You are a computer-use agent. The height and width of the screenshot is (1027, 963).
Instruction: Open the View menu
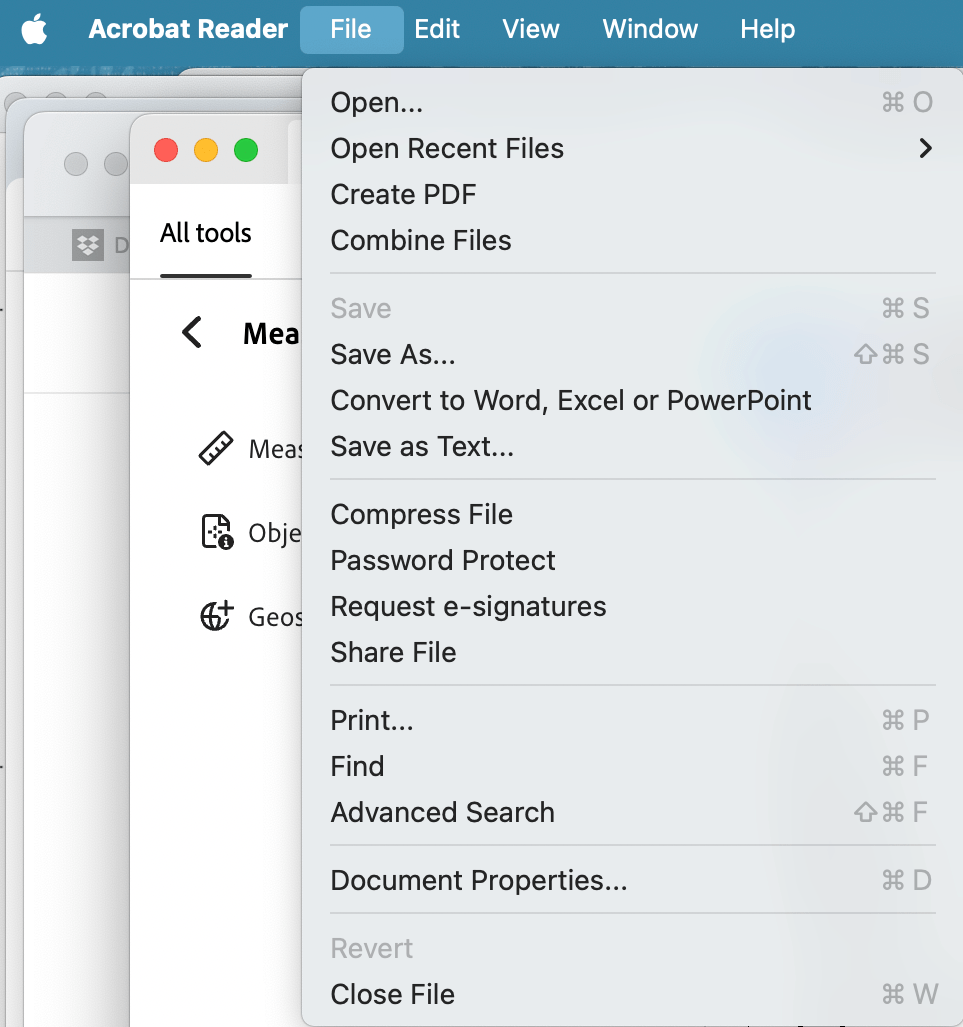tap(531, 29)
